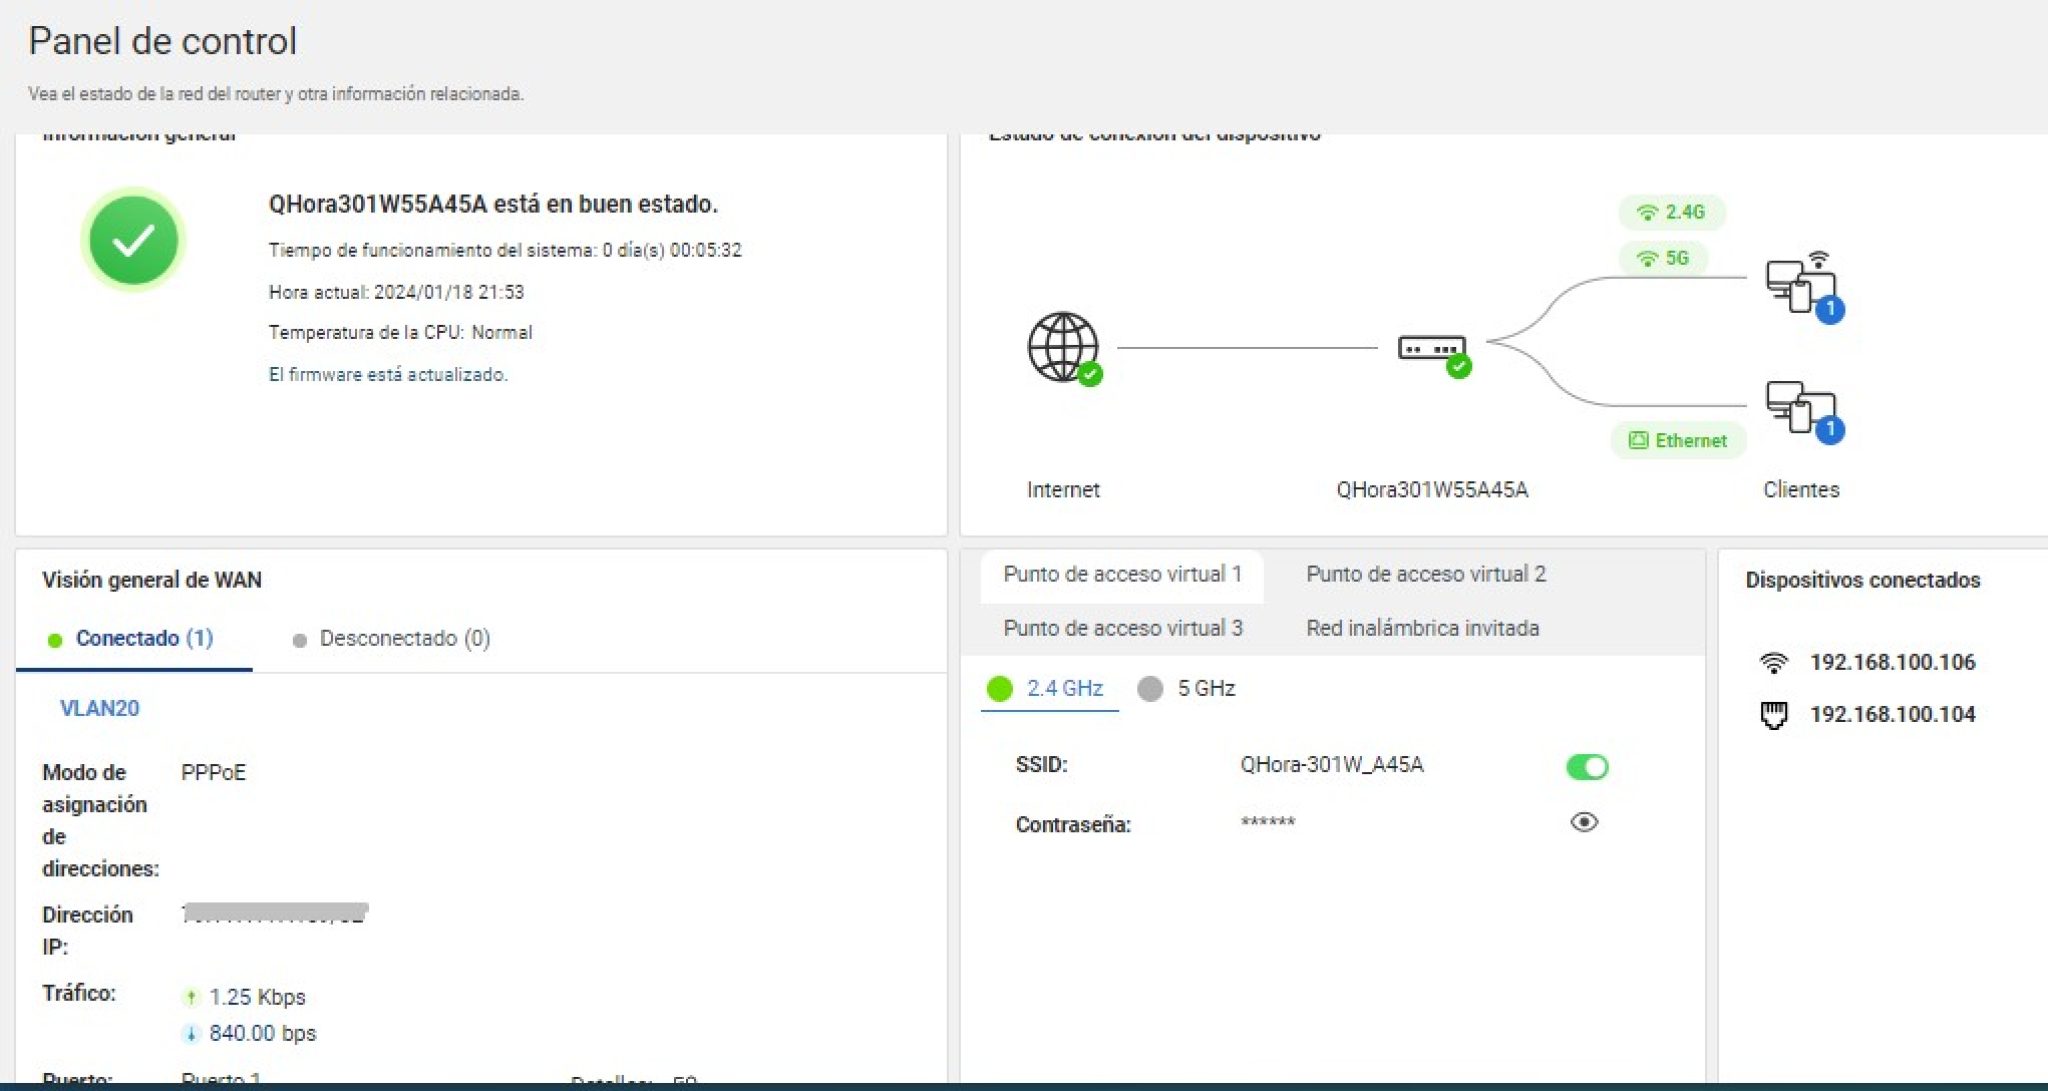Viewport: 2048px width, 1091px height.
Task: Click El firmware está actualizado link
Action: pyautogui.click(x=387, y=374)
